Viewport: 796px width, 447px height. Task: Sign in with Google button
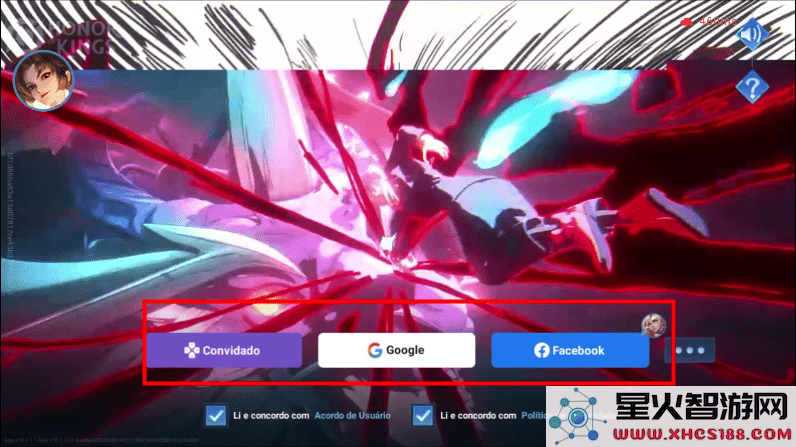[x=396, y=350]
